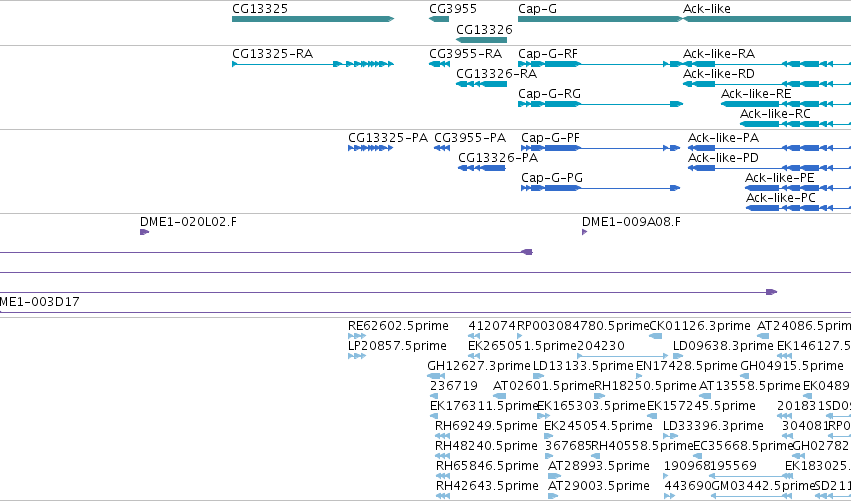Viewport: 851px width, 501px height.
Task: Click the LD13133.5prime EST label
Action: point(583,366)
